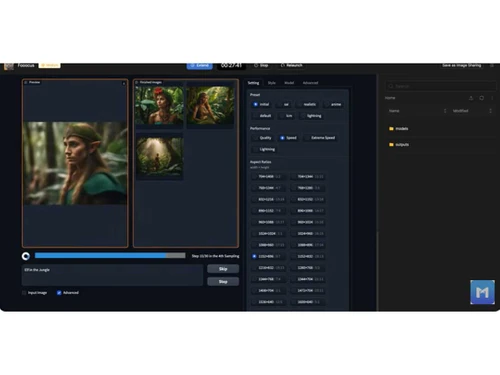The width and height of the screenshot is (500, 375).
Task: Sort files by Modified column arrows
Action: click(490, 111)
